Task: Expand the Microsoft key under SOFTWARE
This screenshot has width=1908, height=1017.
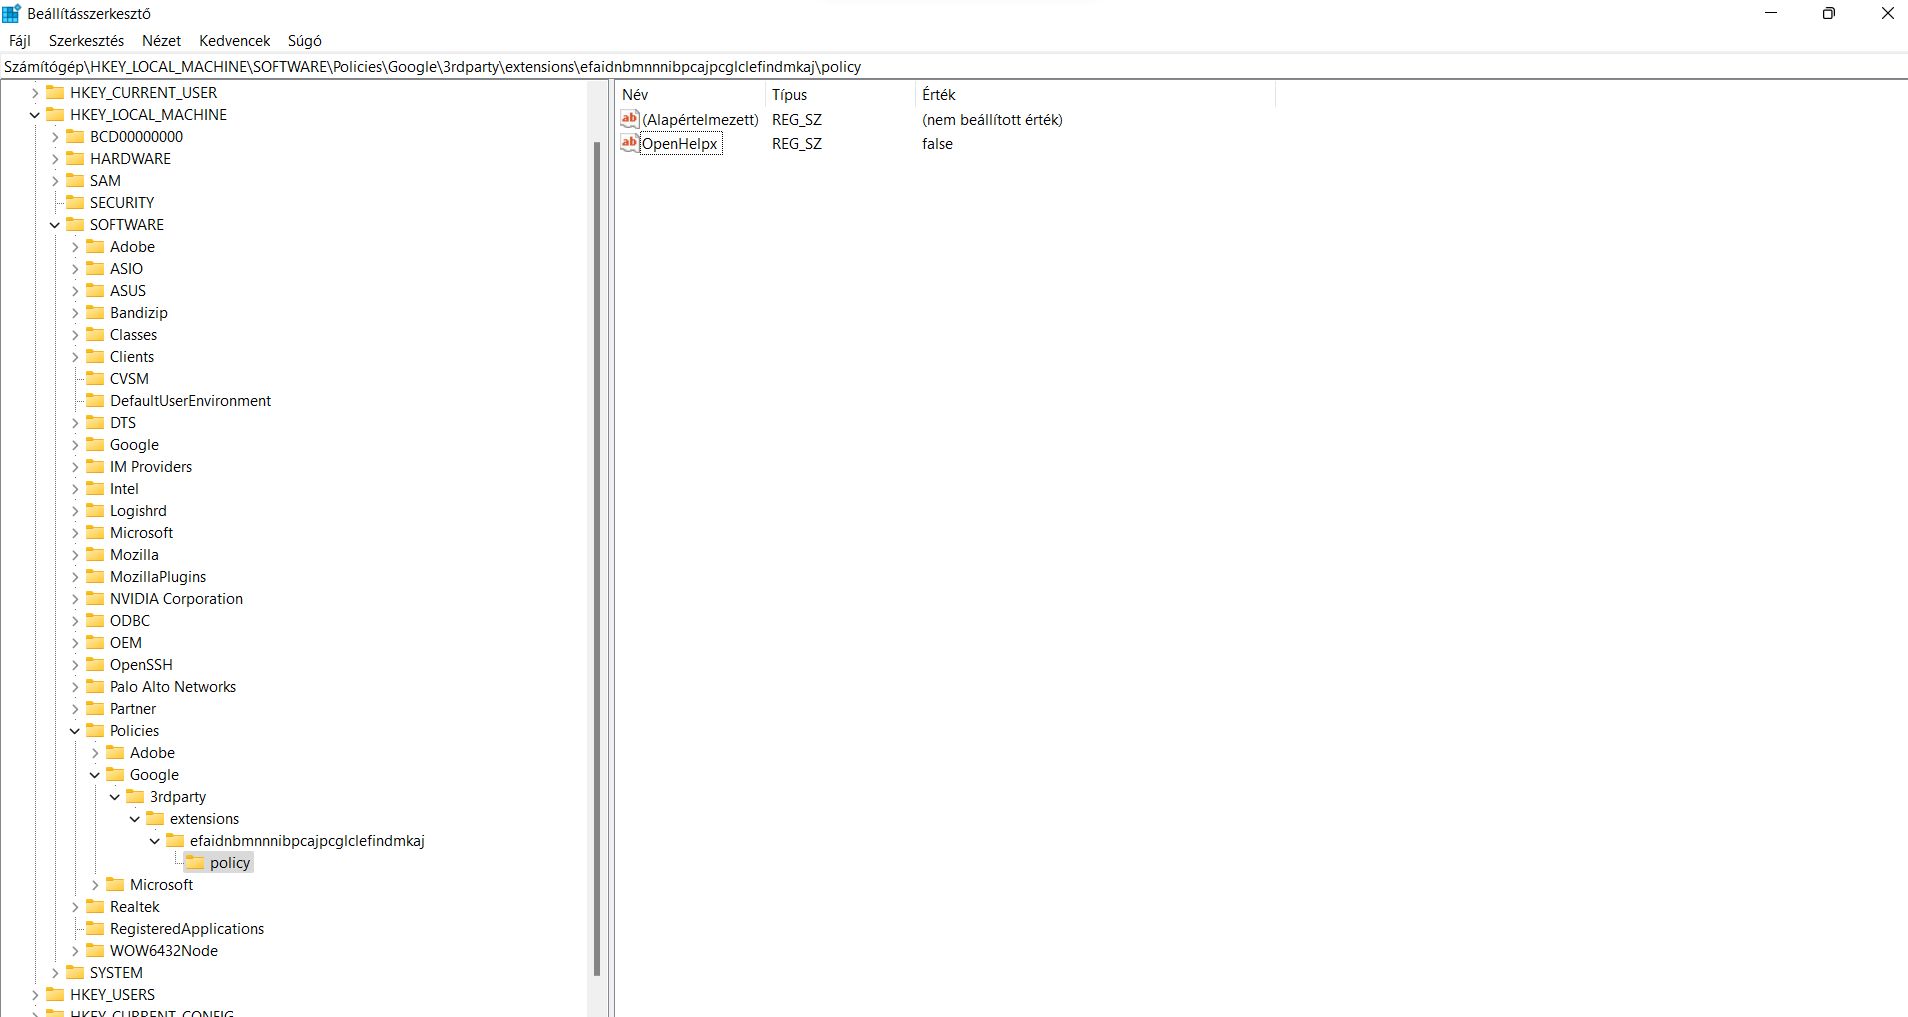Action: tap(75, 533)
